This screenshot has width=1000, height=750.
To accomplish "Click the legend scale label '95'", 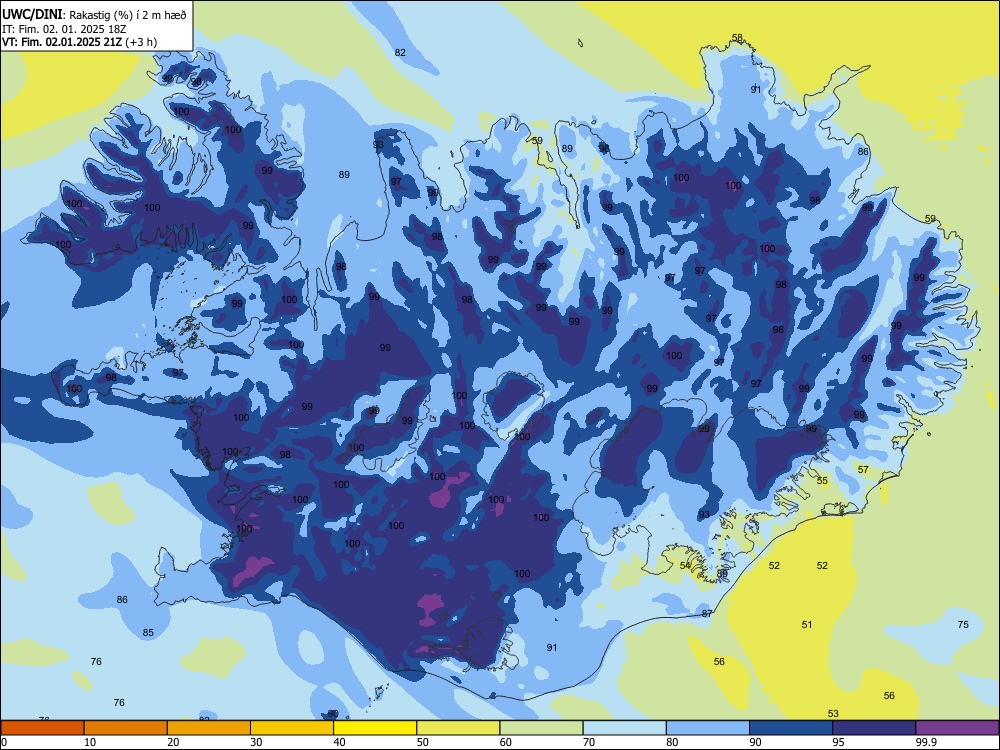I will (x=839, y=742).
